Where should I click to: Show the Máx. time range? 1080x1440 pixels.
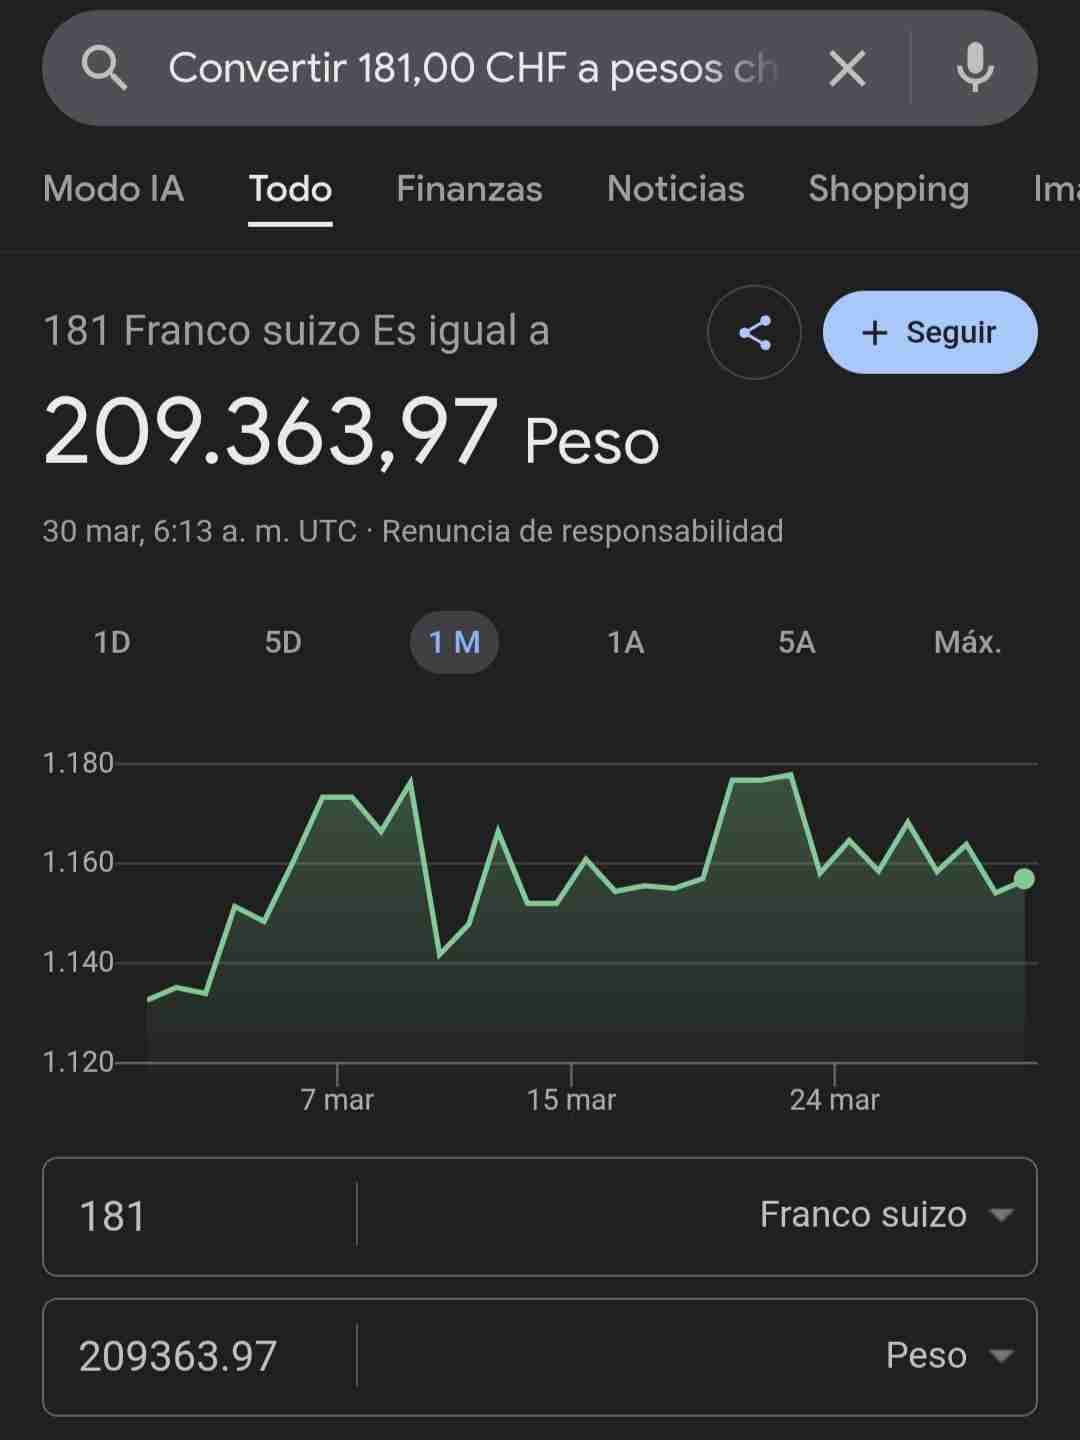pyautogui.click(x=967, y=642)
